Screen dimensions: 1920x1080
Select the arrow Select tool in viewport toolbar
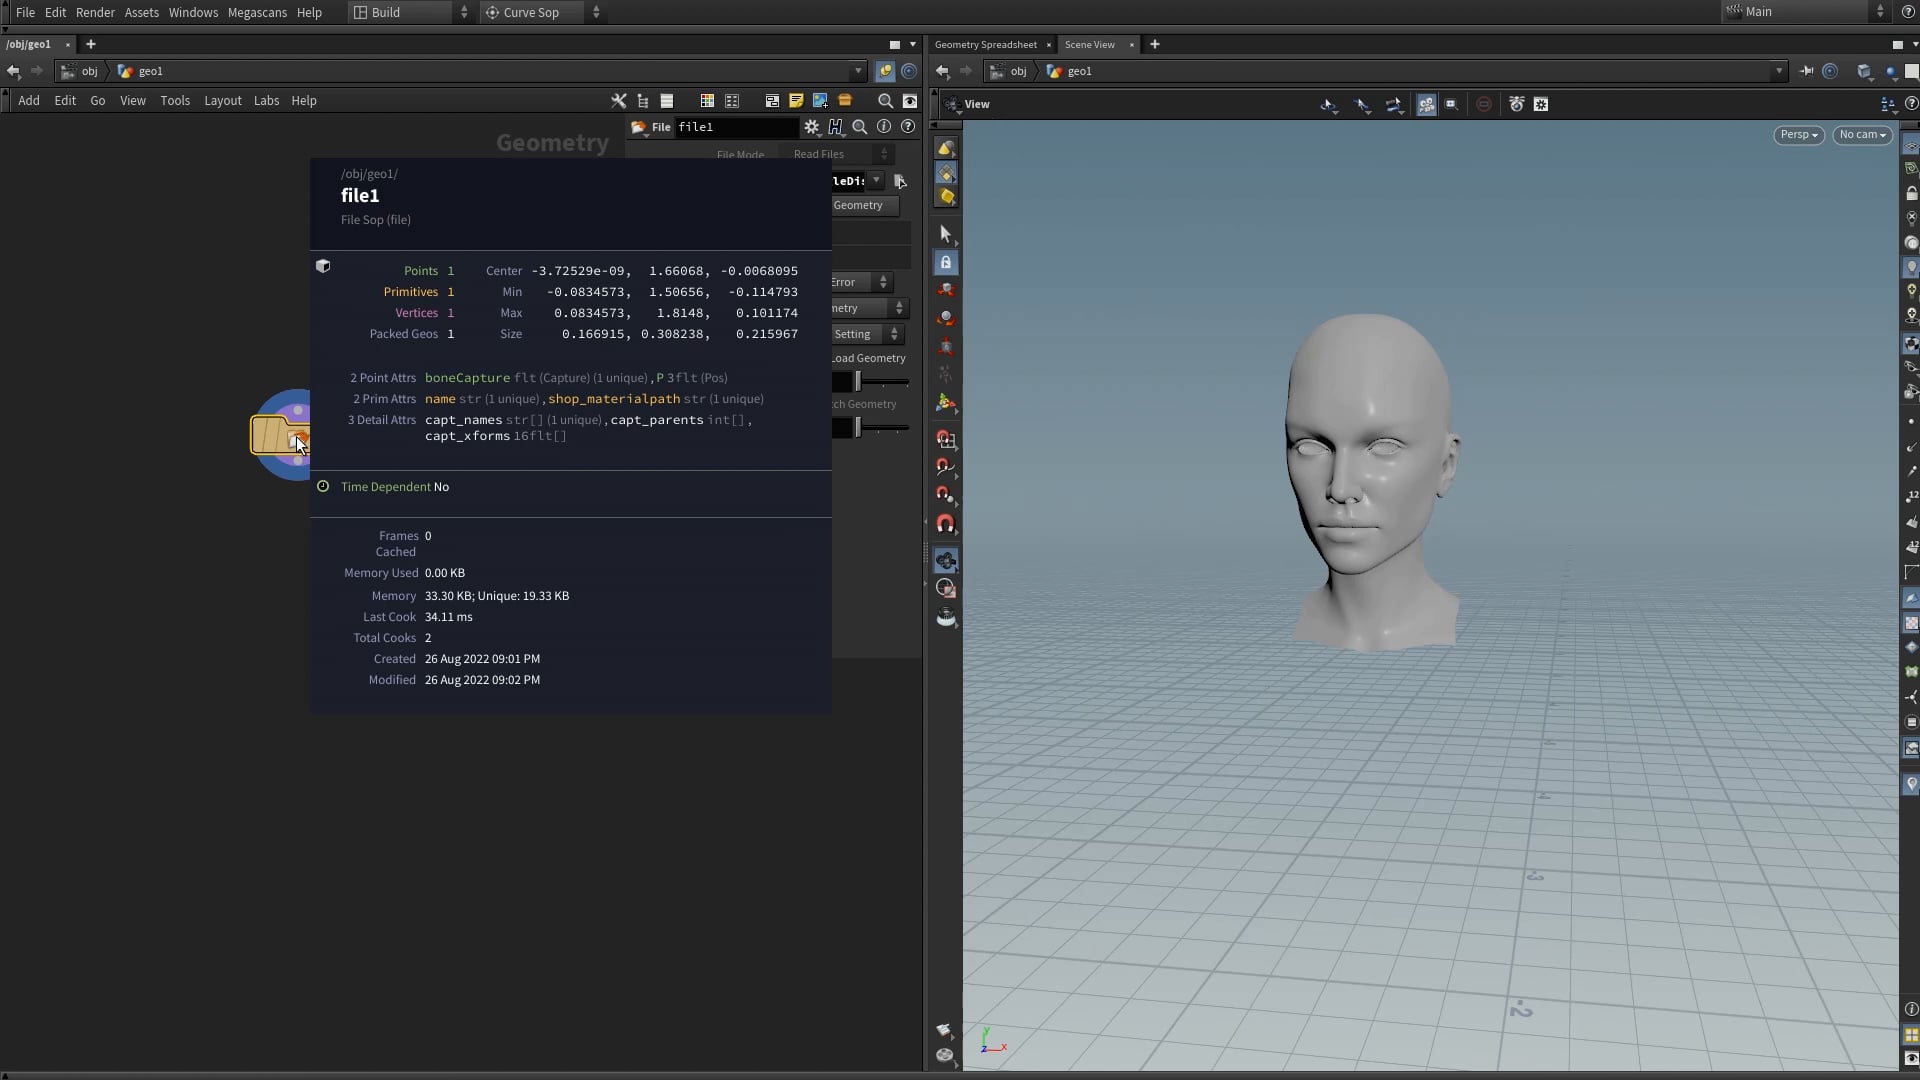click(946, 233)
